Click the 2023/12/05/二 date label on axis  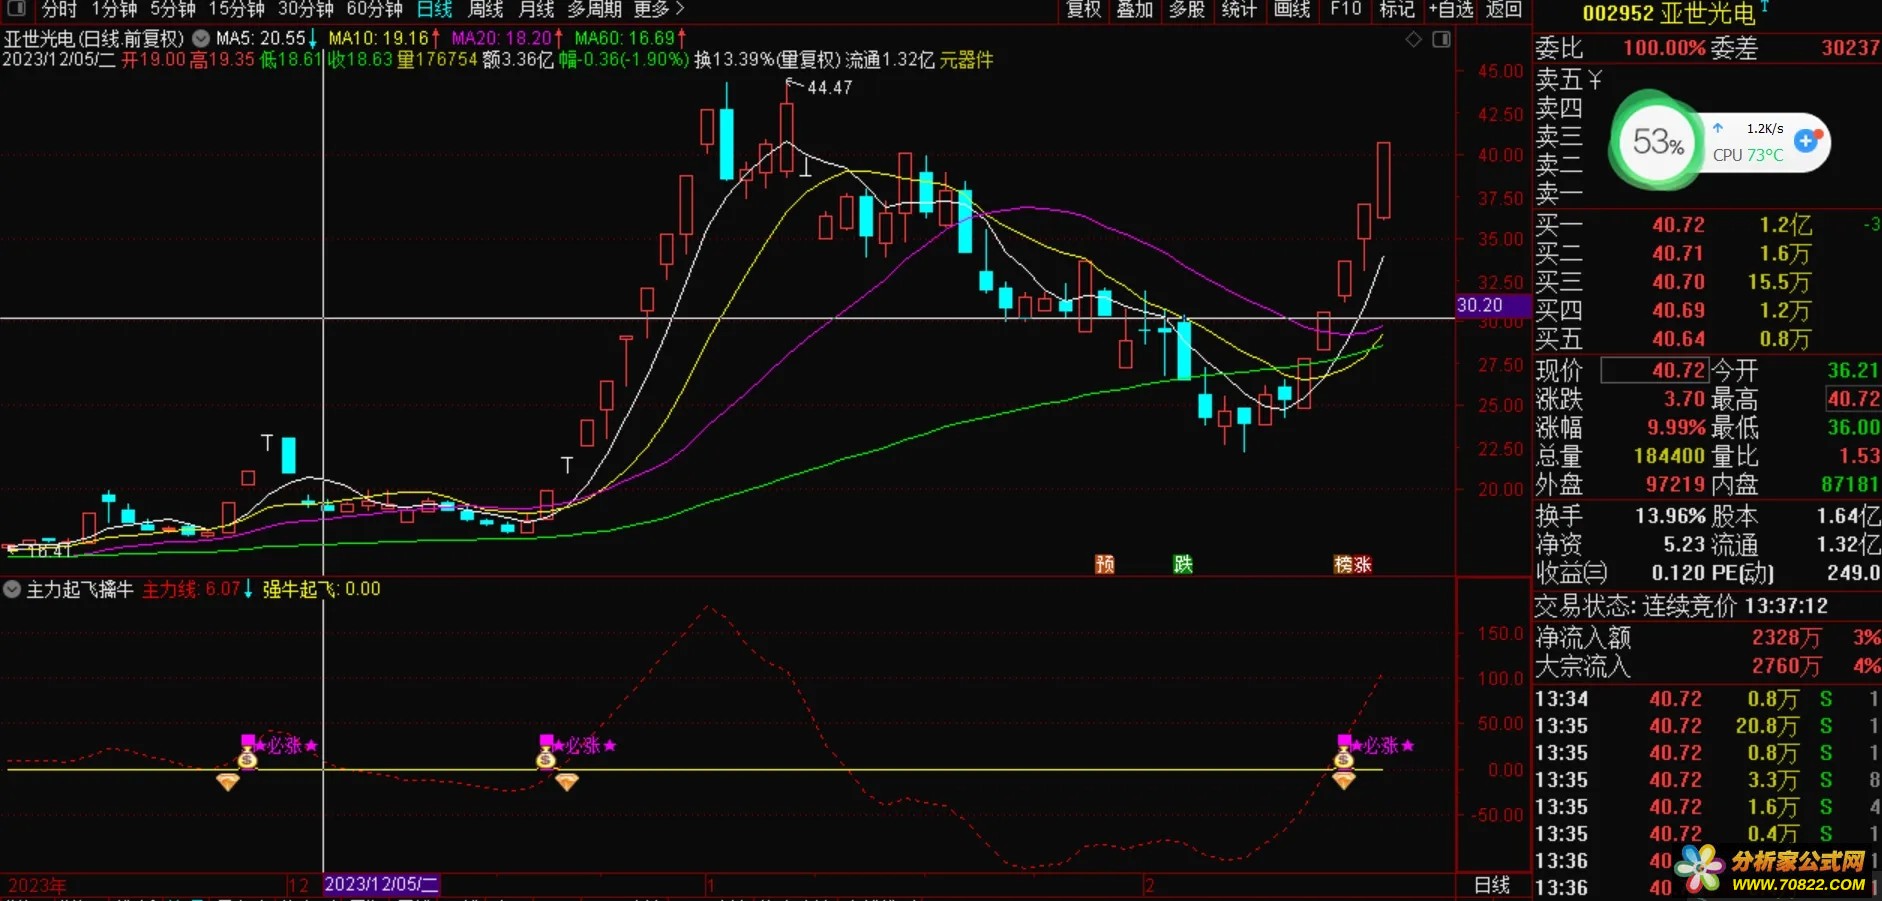(381, 885)
